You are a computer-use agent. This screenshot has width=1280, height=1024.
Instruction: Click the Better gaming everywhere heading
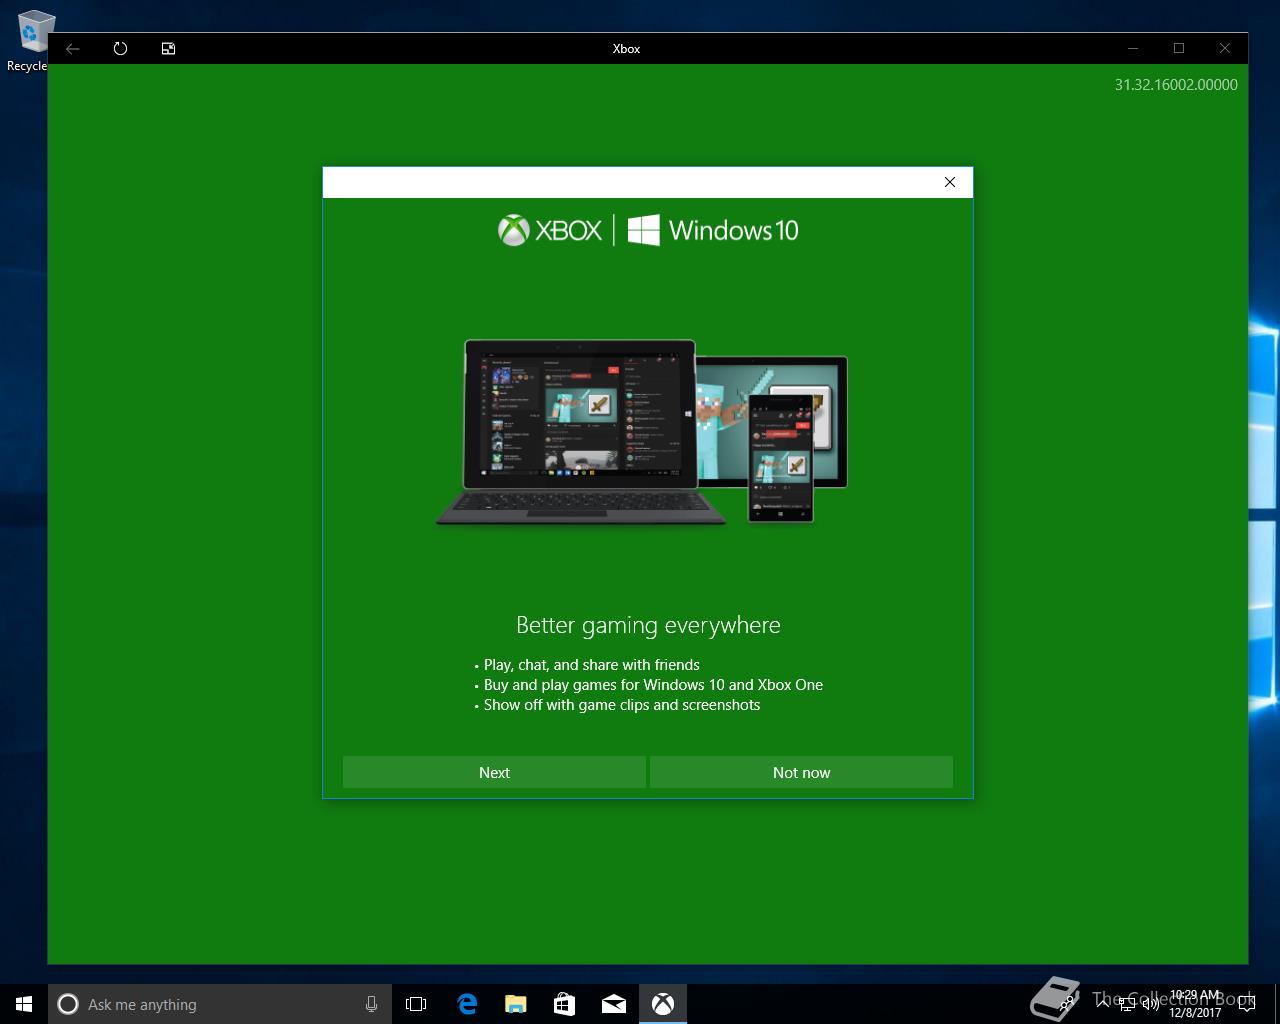(648, 625)
